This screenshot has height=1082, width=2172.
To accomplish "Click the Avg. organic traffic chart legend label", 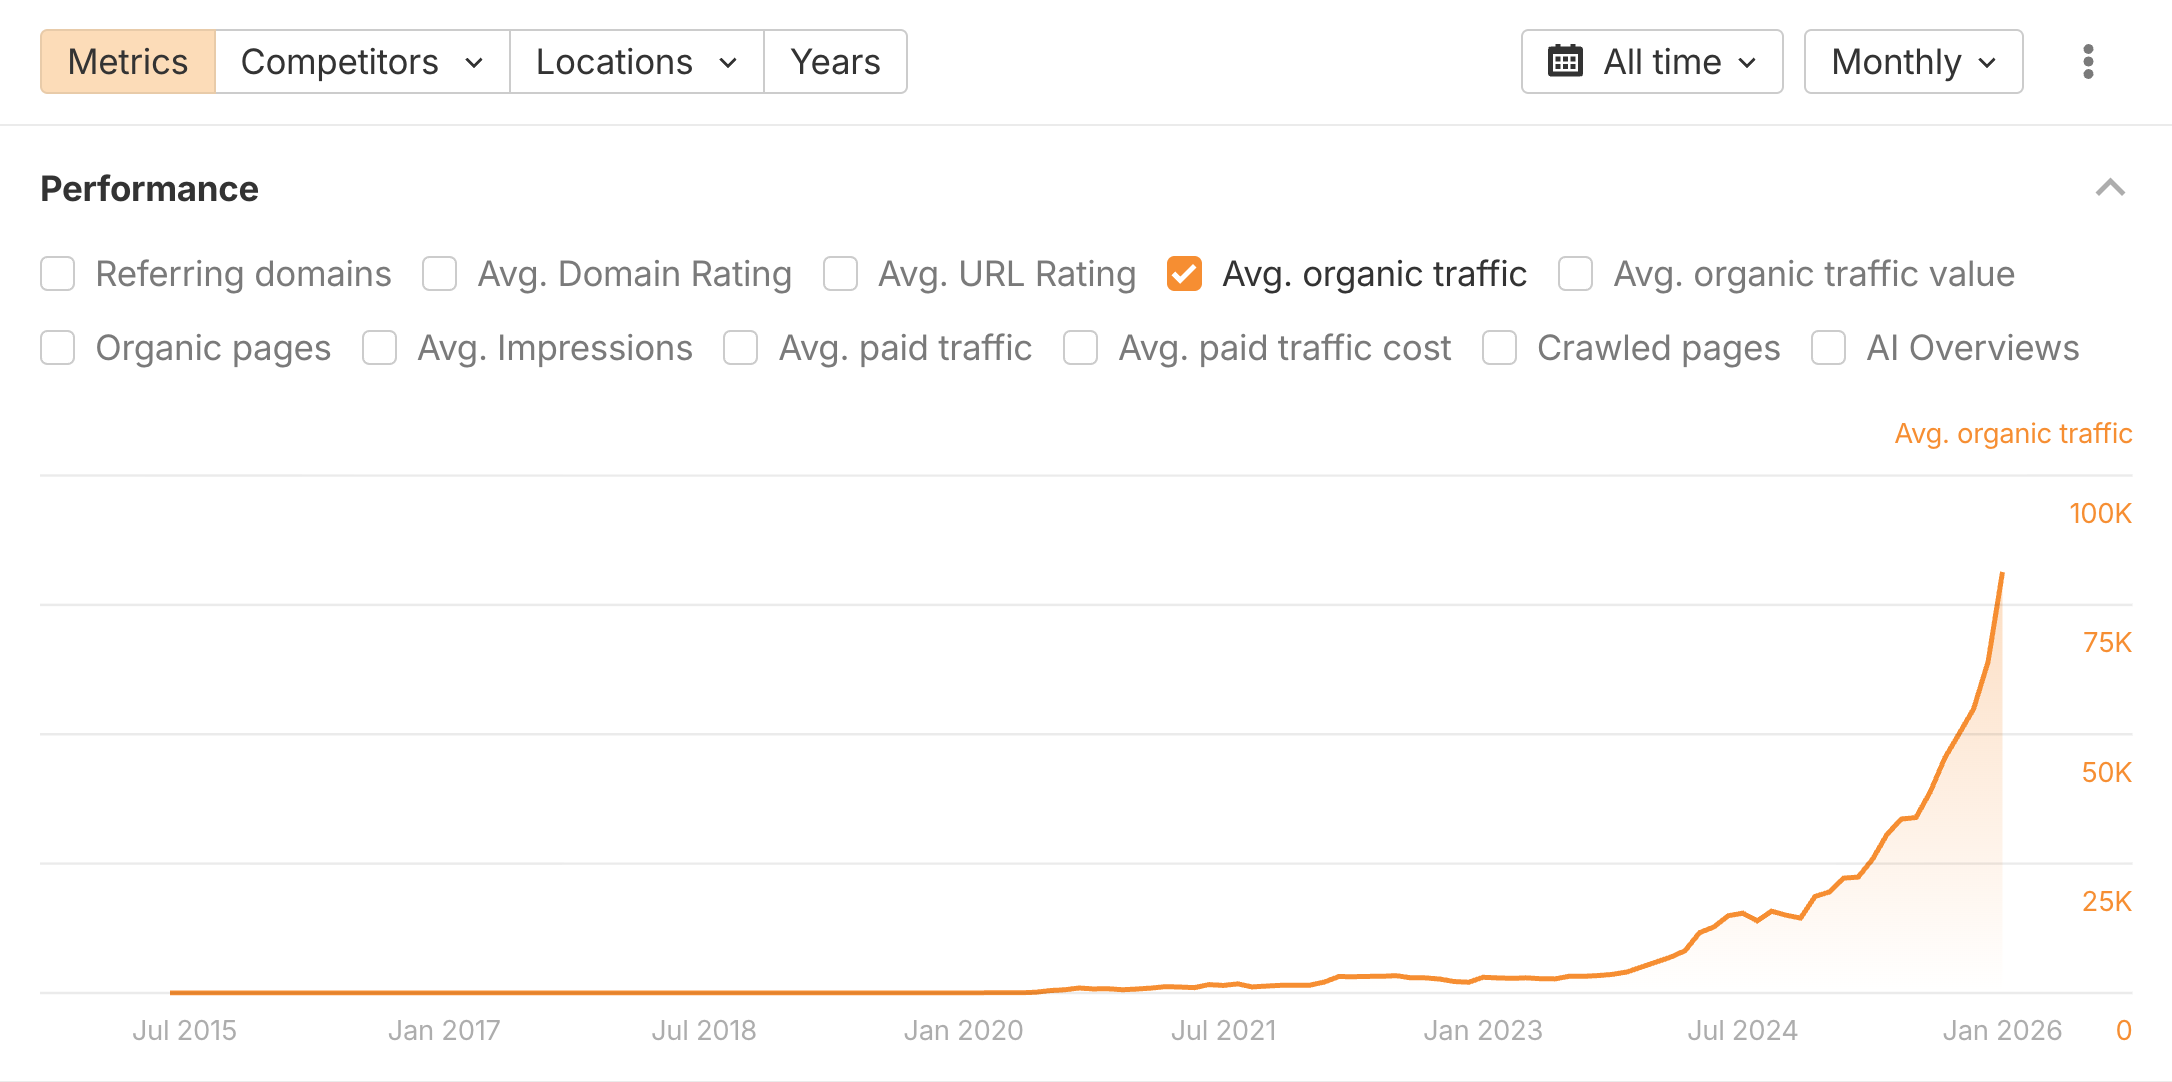I will coord(2013,433).
